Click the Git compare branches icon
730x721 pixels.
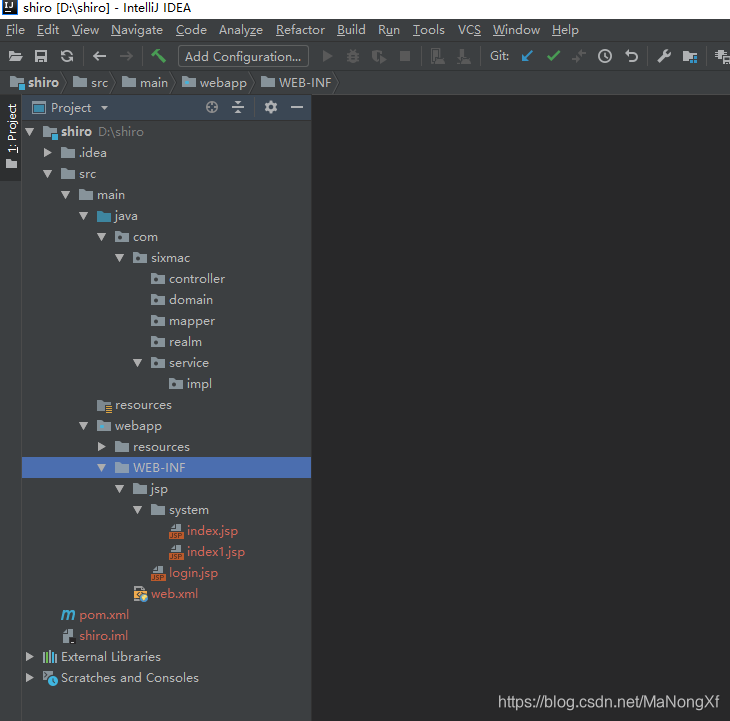tap(579, 56)
